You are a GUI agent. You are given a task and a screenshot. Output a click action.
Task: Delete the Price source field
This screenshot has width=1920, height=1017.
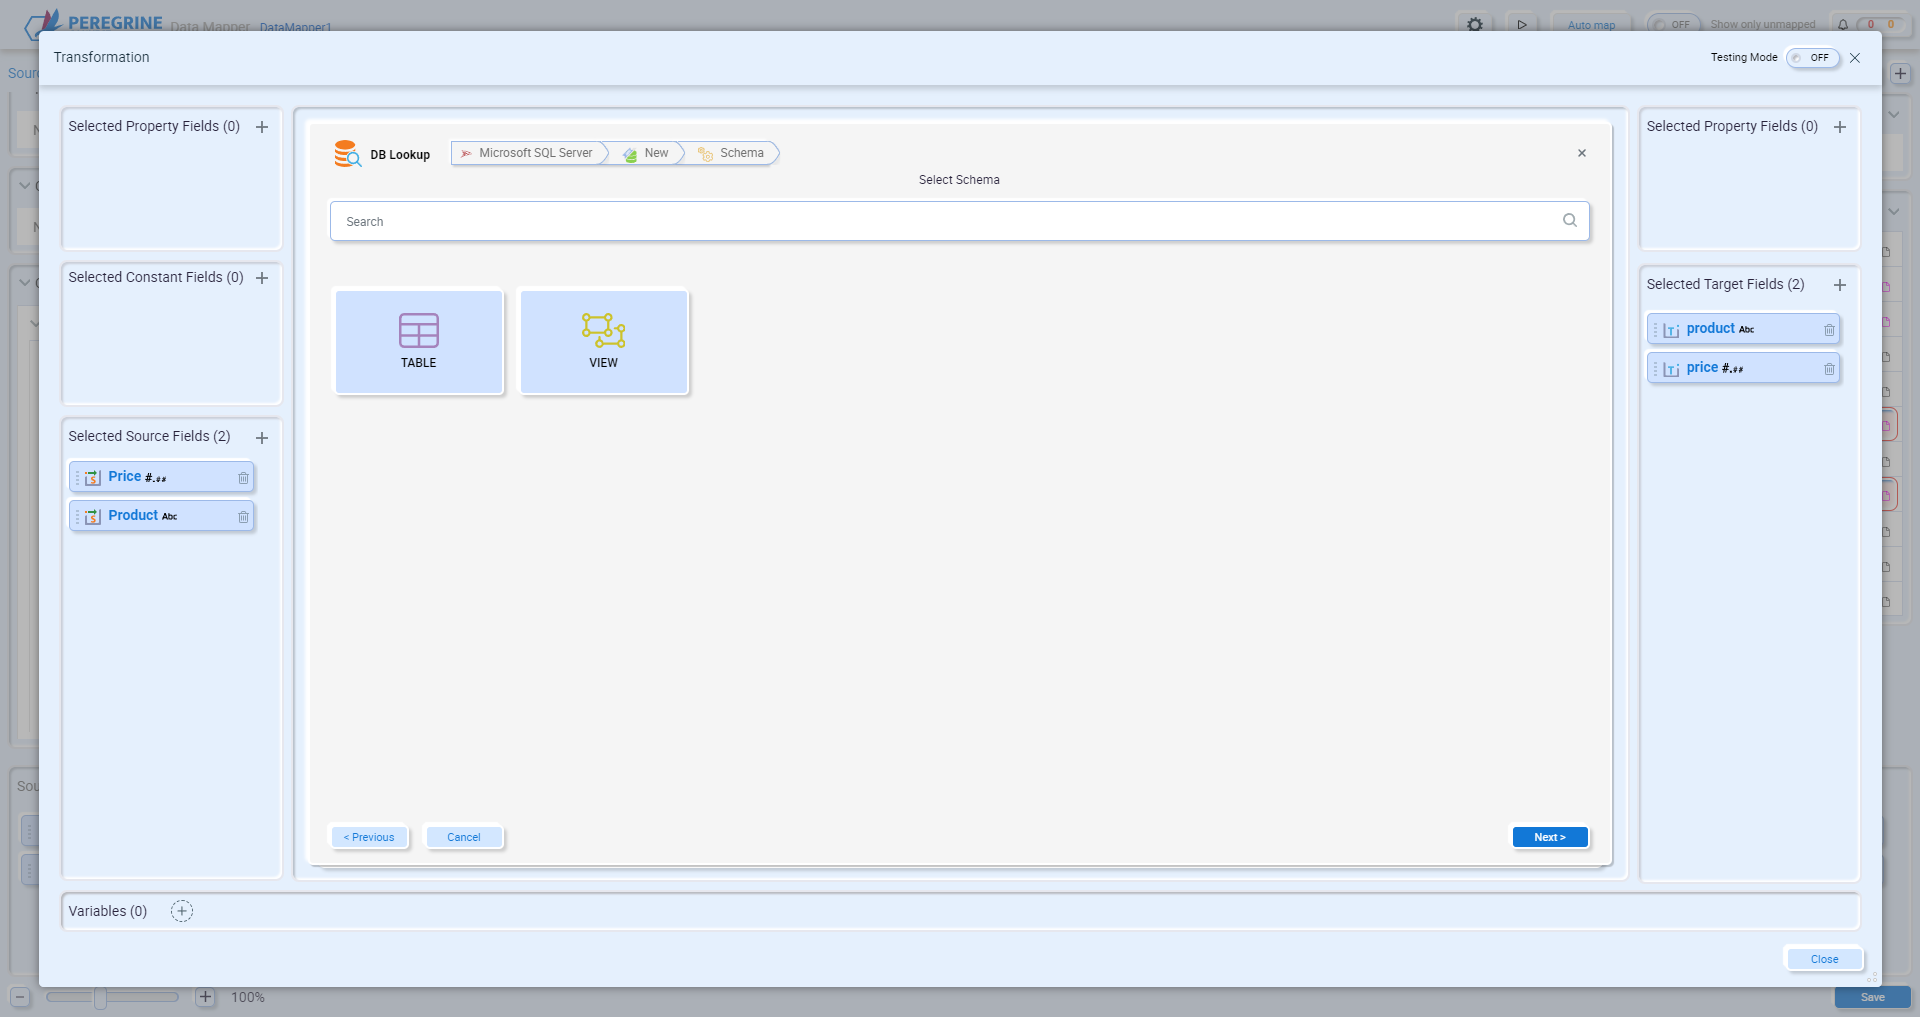(243, 478)
